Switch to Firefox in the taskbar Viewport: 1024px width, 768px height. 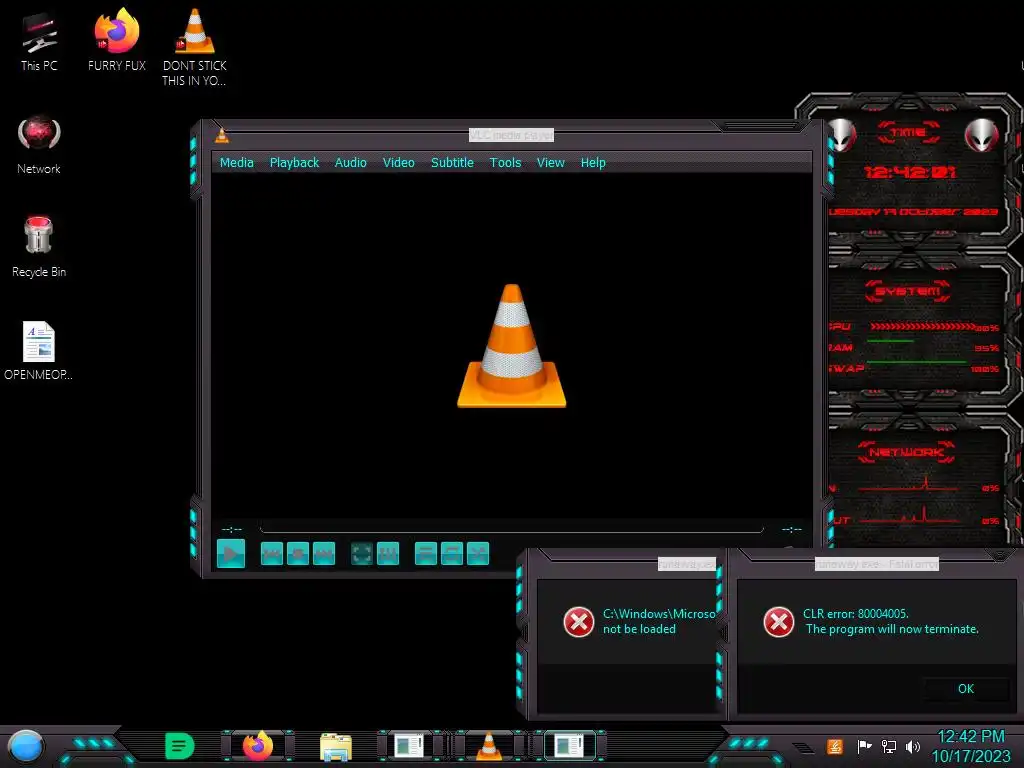click(258, 746)
